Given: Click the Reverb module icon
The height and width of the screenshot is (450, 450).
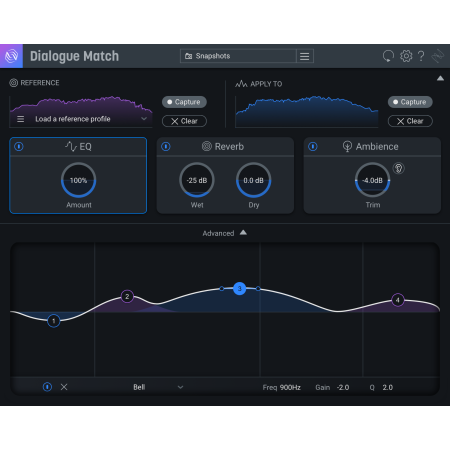Looking at the screenshot, I should coord(207,146).
